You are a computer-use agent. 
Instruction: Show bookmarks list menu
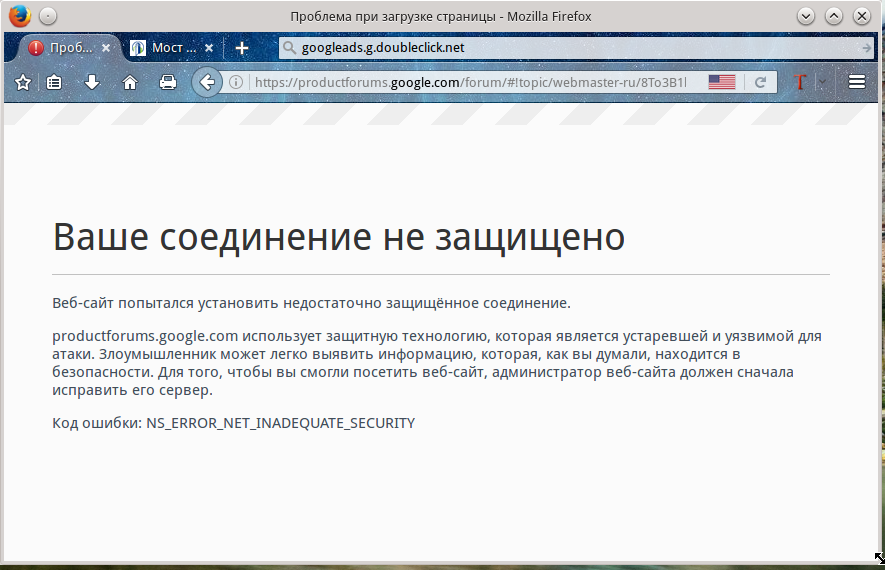54,82
